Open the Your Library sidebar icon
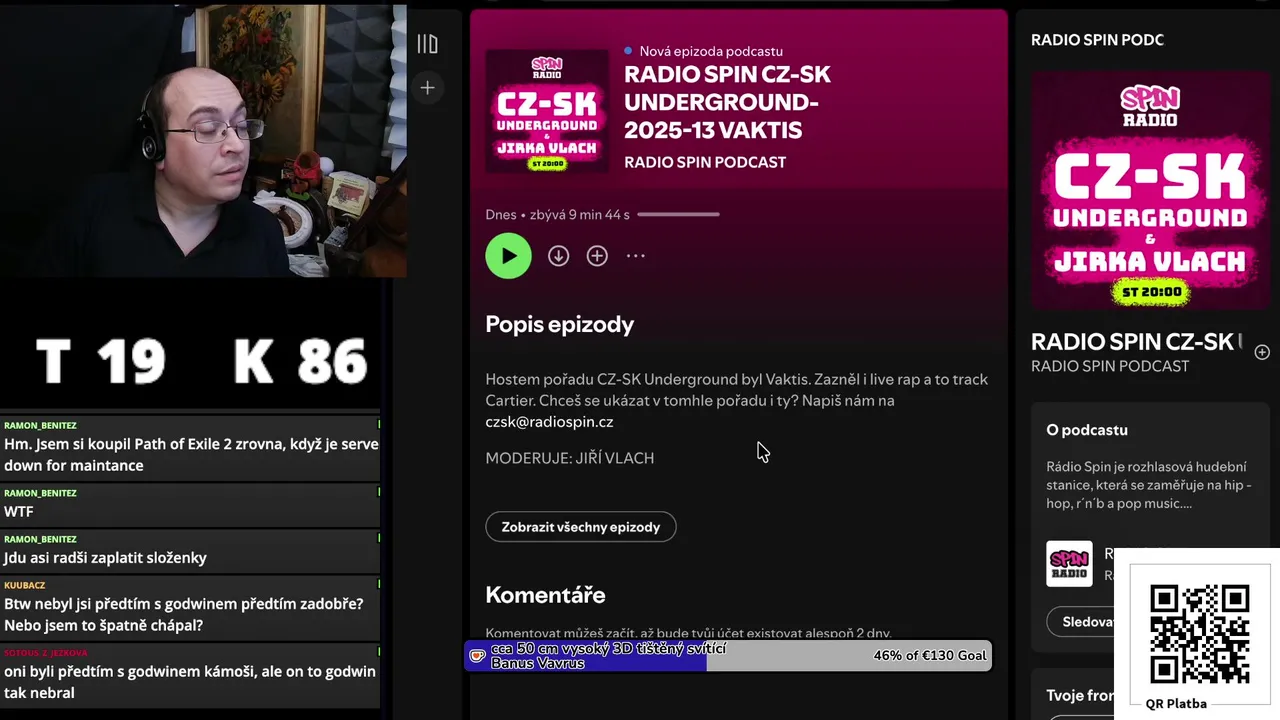This screenshot has width=1280, height=720. (427, 44)
